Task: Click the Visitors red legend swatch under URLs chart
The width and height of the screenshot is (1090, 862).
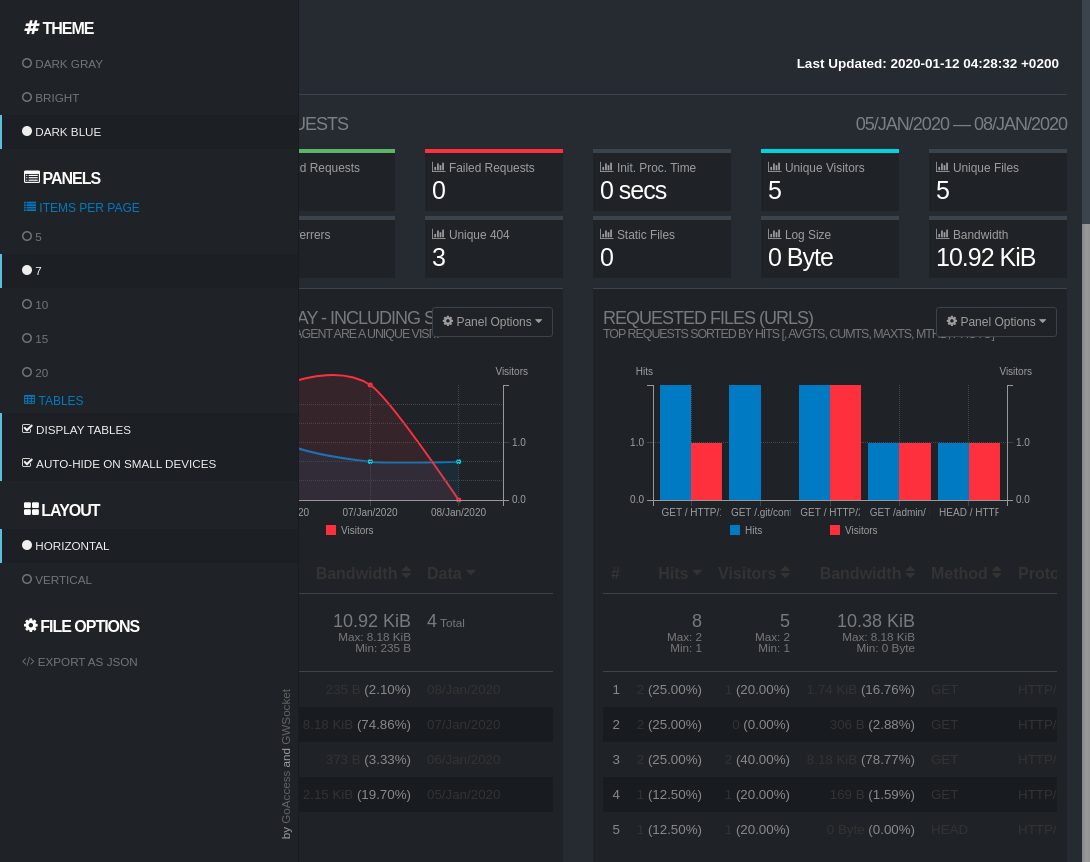Action: (x=835, y=530)
